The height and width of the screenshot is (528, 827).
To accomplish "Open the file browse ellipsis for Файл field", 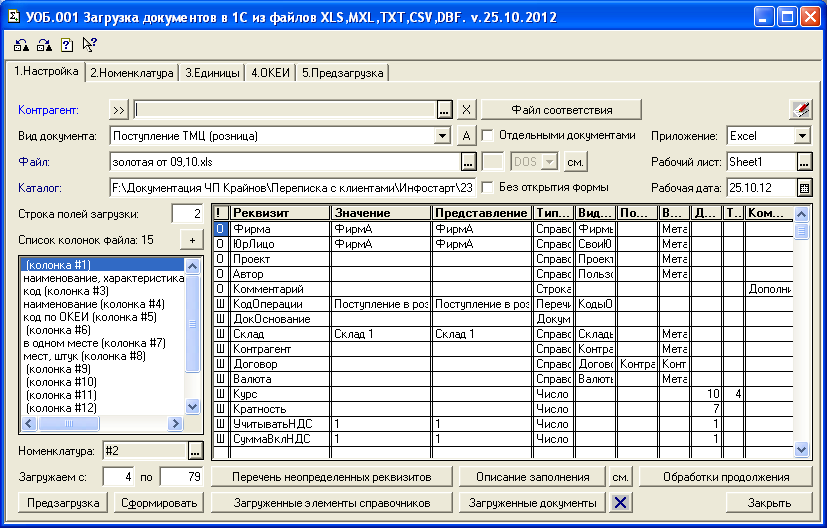I will point(468,162).
